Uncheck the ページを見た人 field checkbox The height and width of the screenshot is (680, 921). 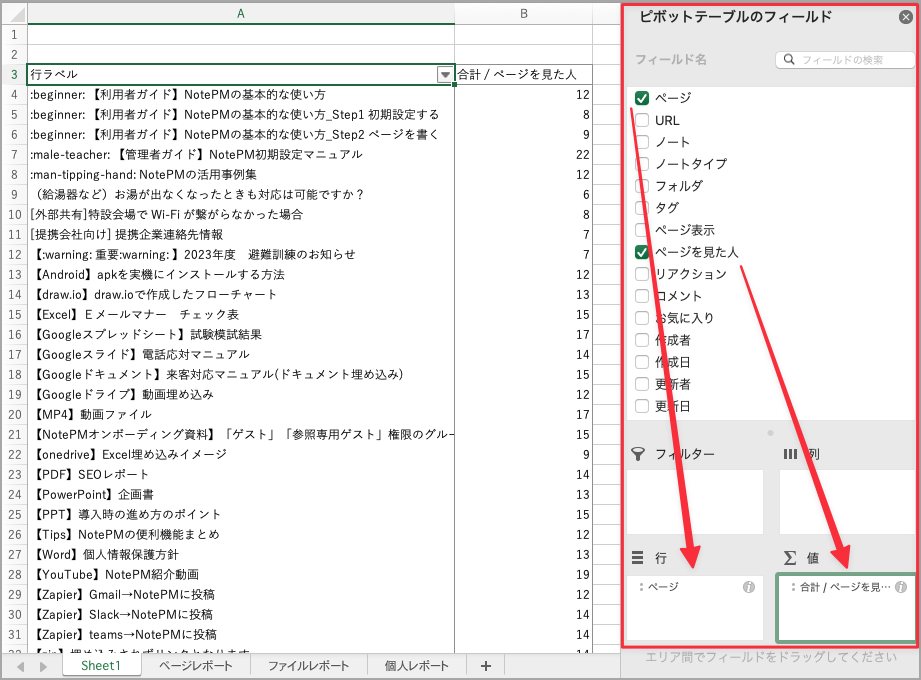click(x=642, y=253)
